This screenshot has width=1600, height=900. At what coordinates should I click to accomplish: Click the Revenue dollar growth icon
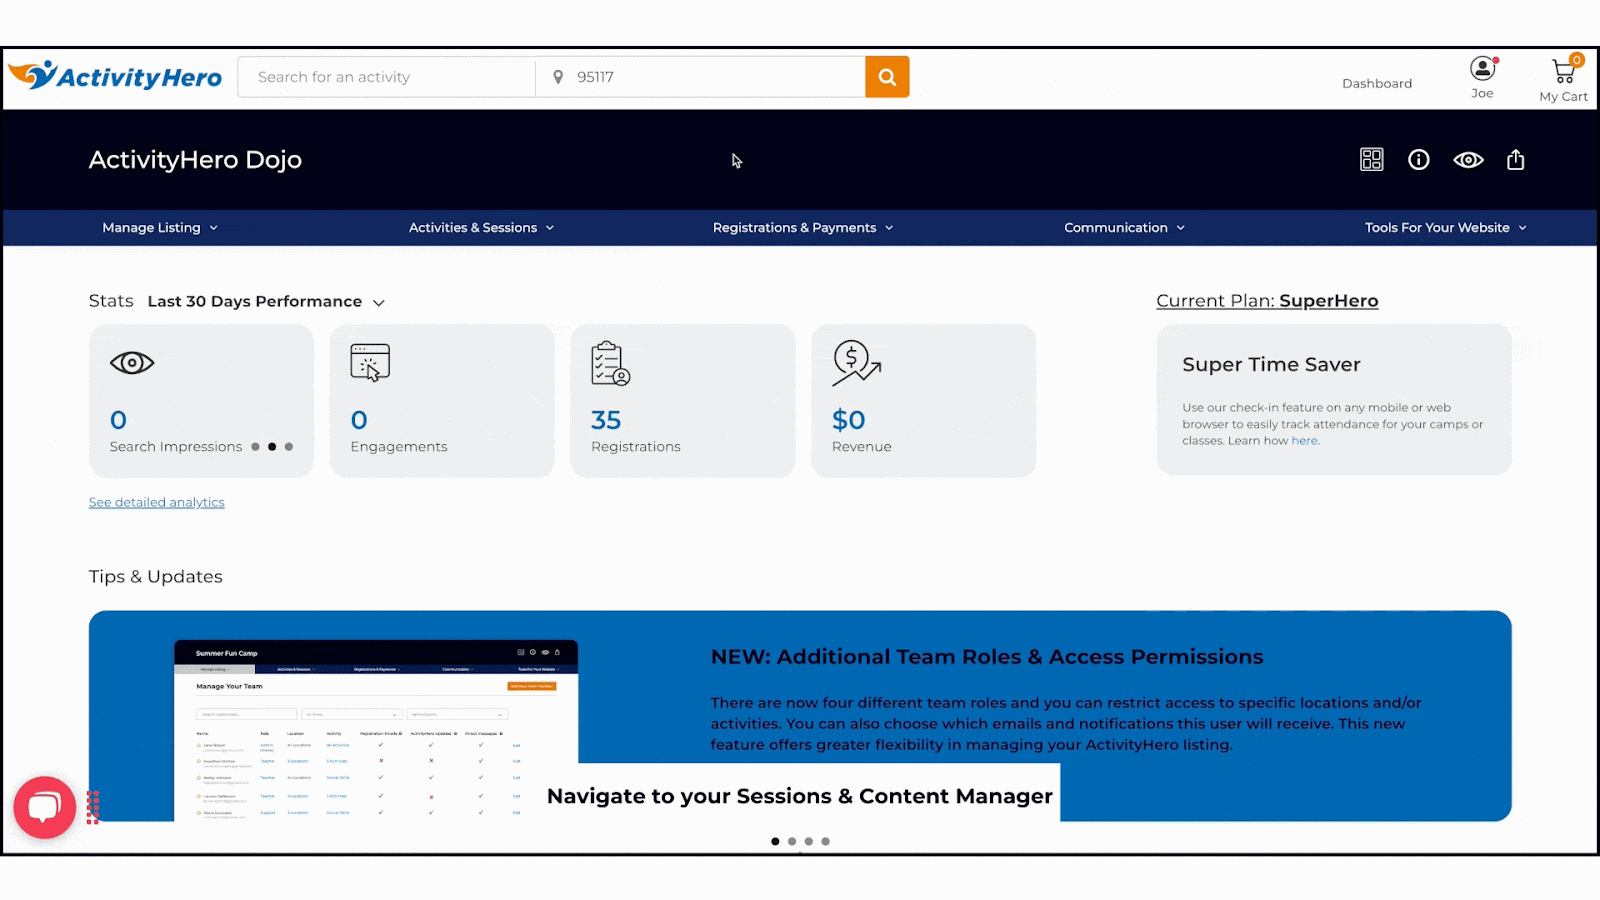856,363
